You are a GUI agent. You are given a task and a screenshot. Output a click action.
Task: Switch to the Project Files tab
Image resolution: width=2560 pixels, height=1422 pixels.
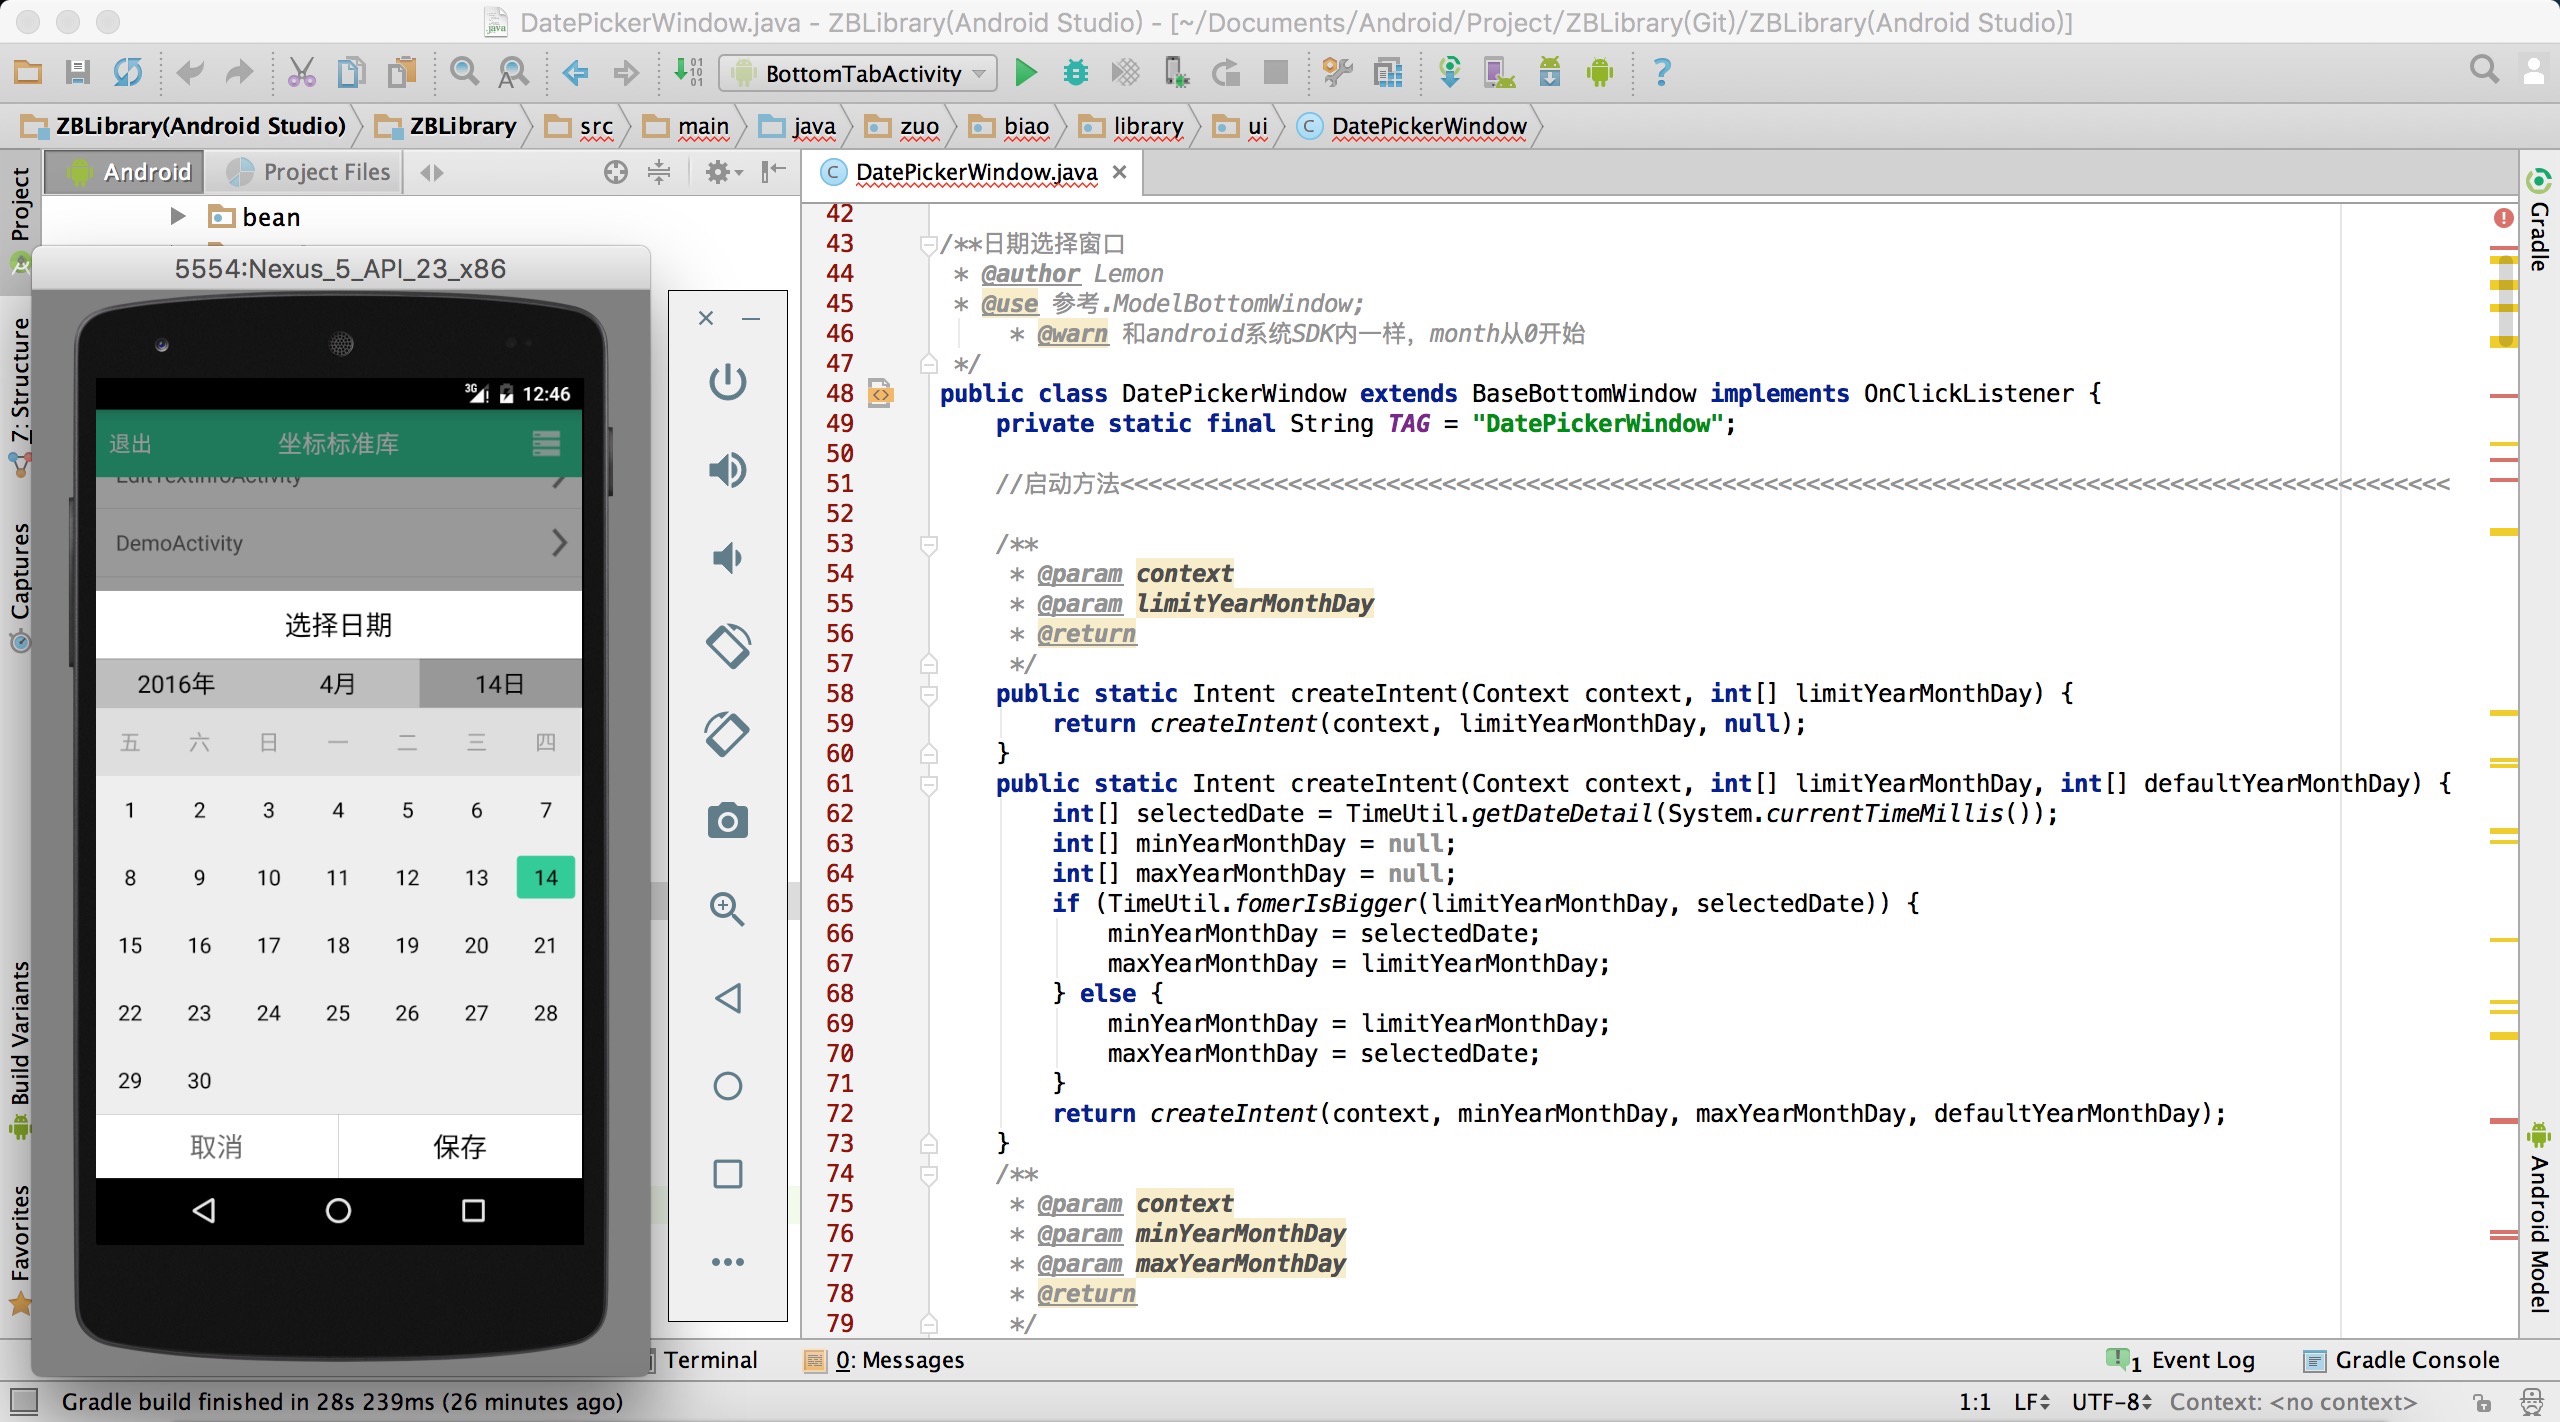coord(308,172)
